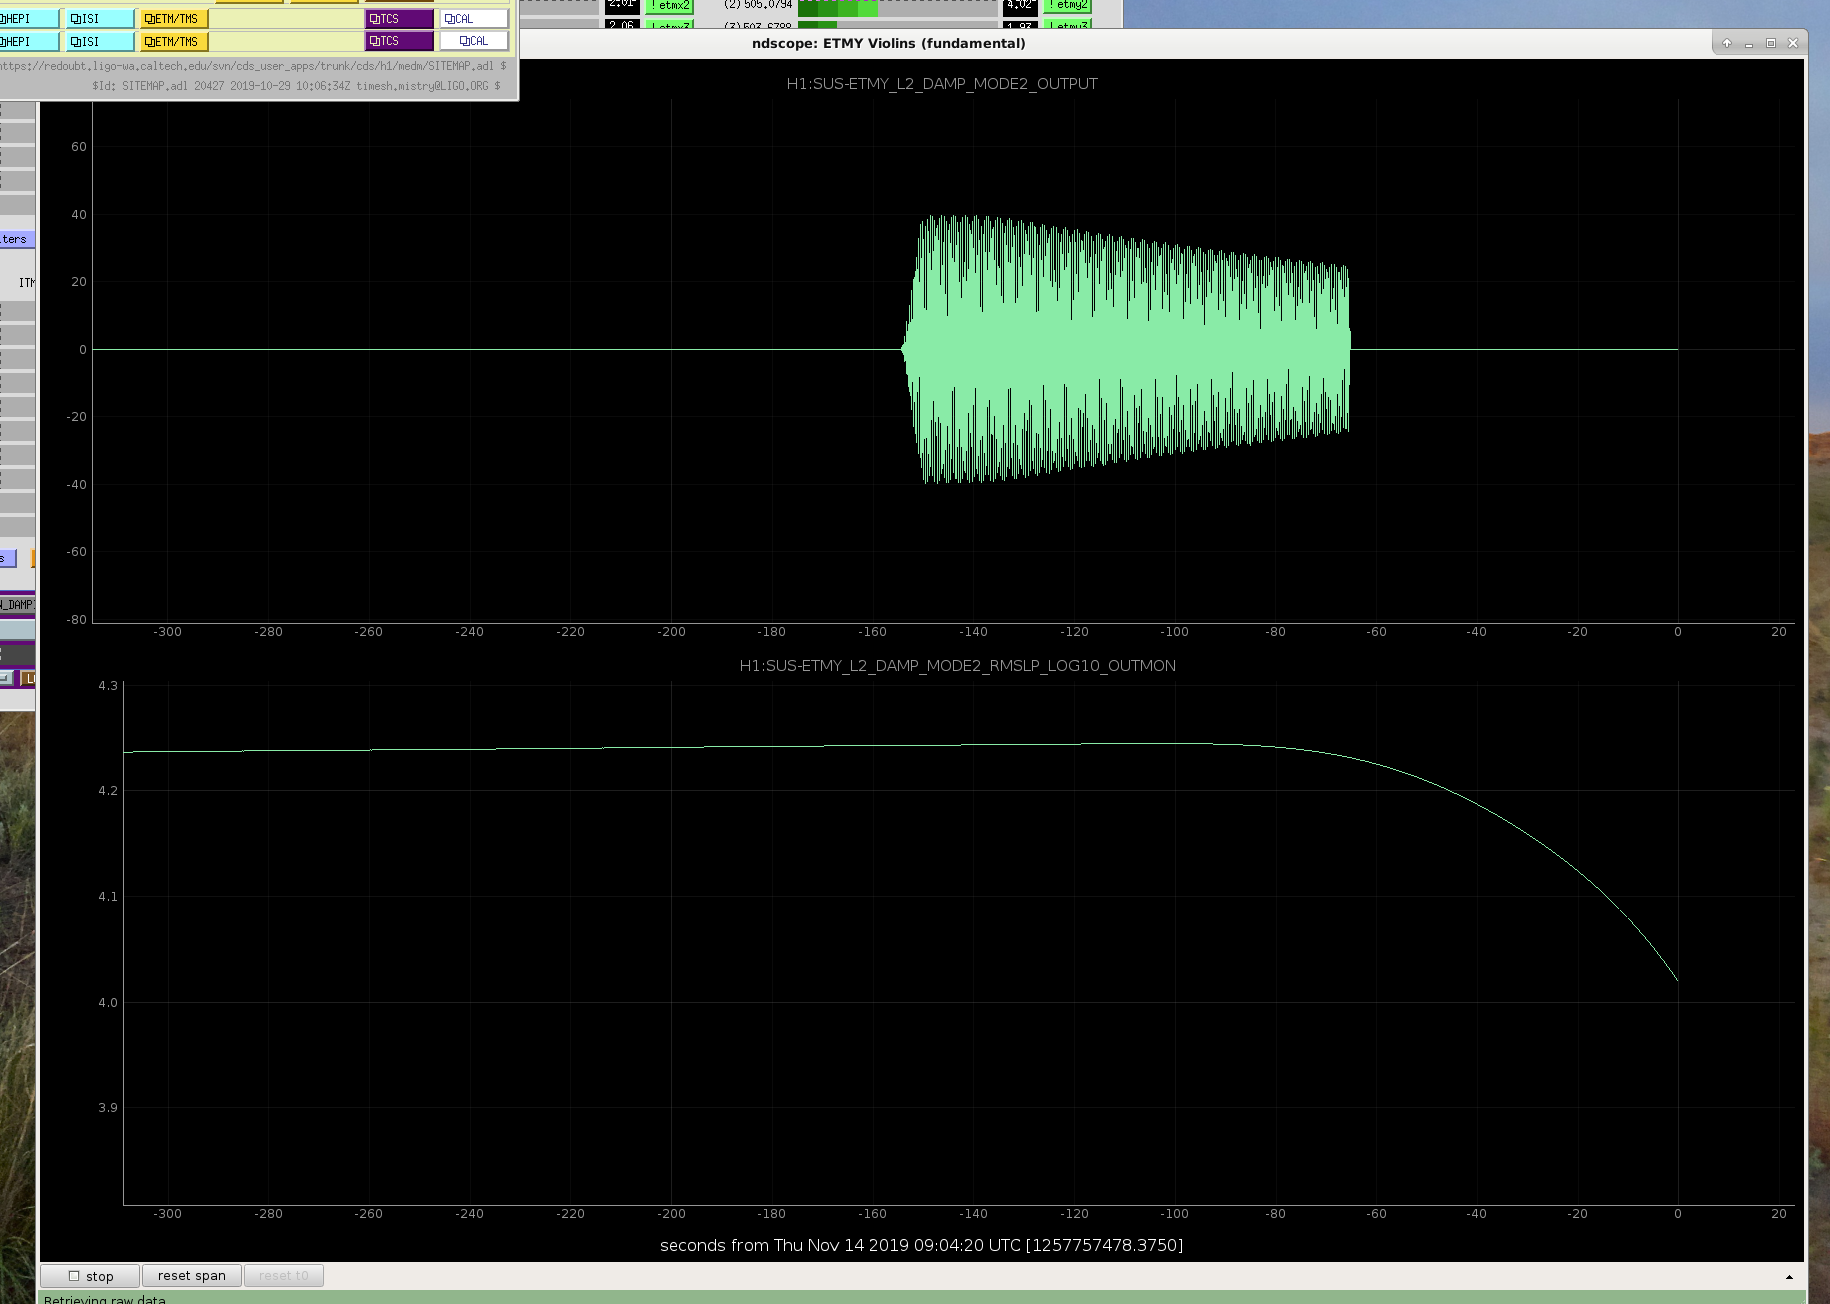Open first-row CAL screen button
The image size is (1830, 1304).
coord(473,19)
